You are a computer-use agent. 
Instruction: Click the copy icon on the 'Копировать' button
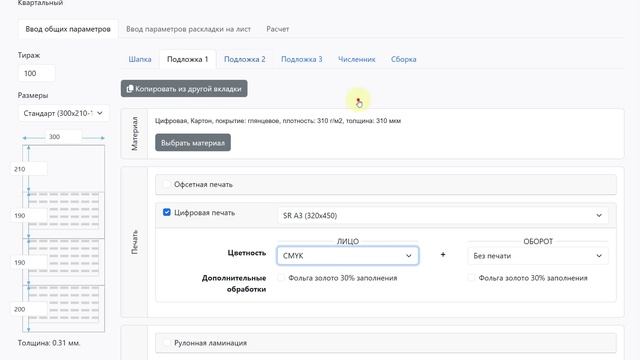[x=130, y=89]
